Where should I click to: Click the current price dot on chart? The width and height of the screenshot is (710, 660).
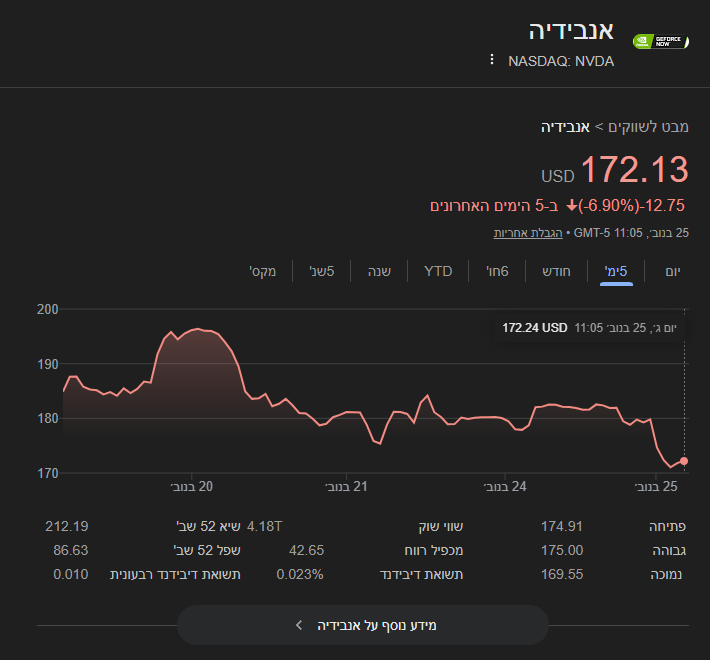click(684, 461)
